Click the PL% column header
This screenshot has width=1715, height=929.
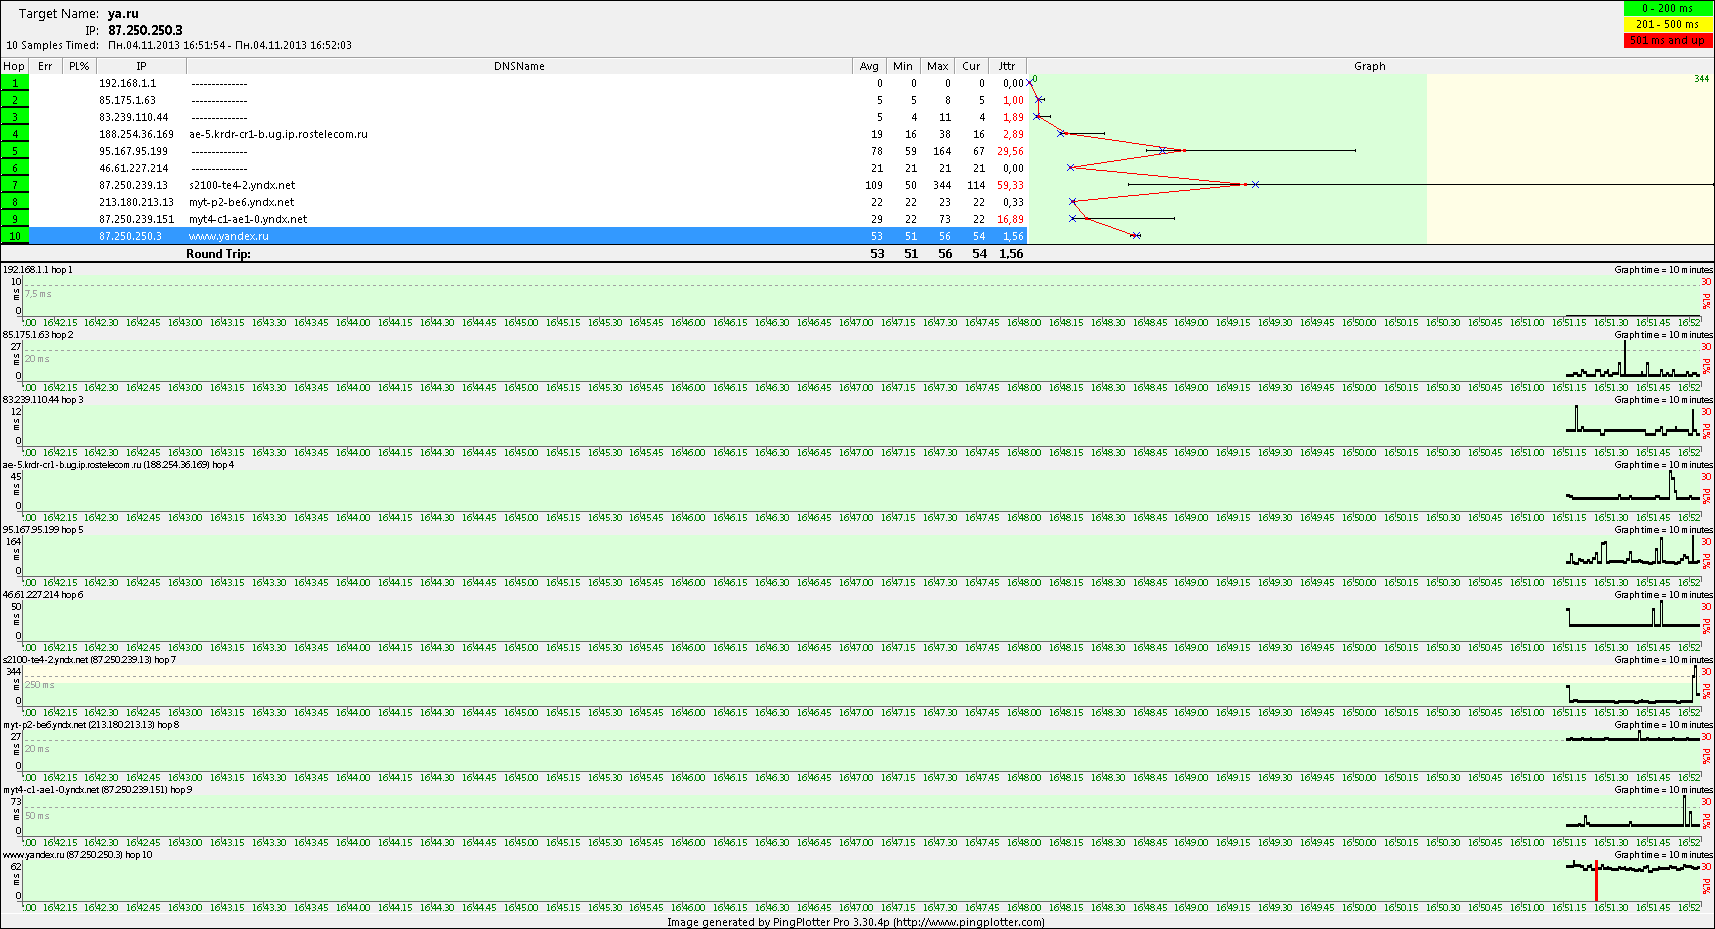(x=79, y=66)
